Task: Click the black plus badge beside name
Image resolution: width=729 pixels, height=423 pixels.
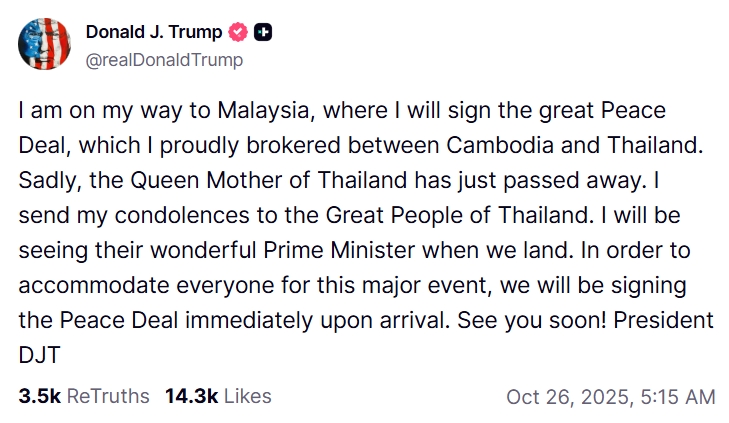Action: (263, 33)
